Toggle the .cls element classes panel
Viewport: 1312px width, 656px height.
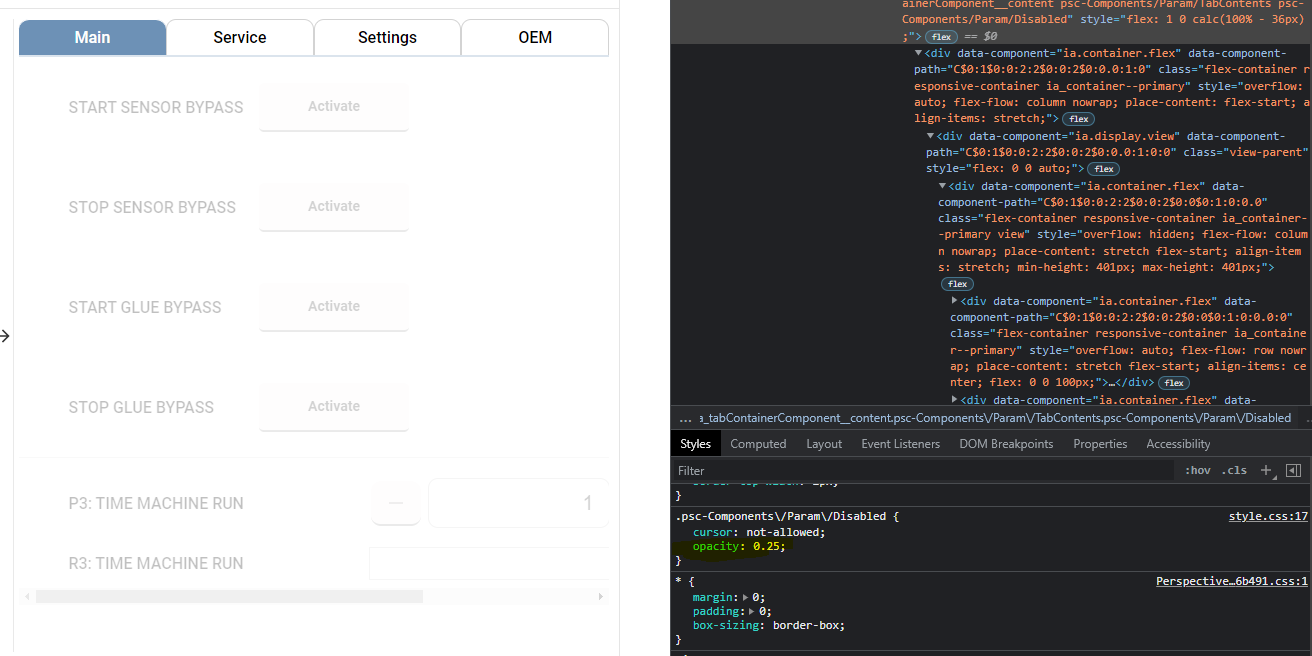1235,470
